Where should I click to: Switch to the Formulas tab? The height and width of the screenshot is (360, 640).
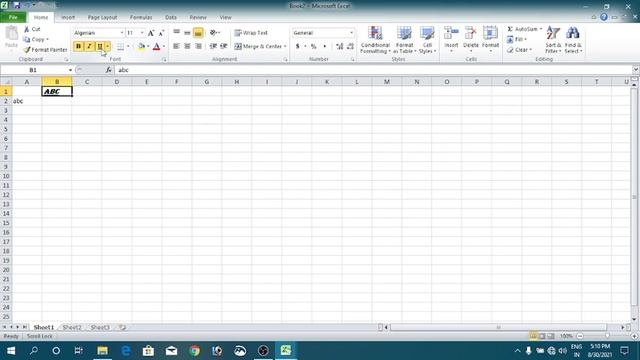[x=141, y=18]
